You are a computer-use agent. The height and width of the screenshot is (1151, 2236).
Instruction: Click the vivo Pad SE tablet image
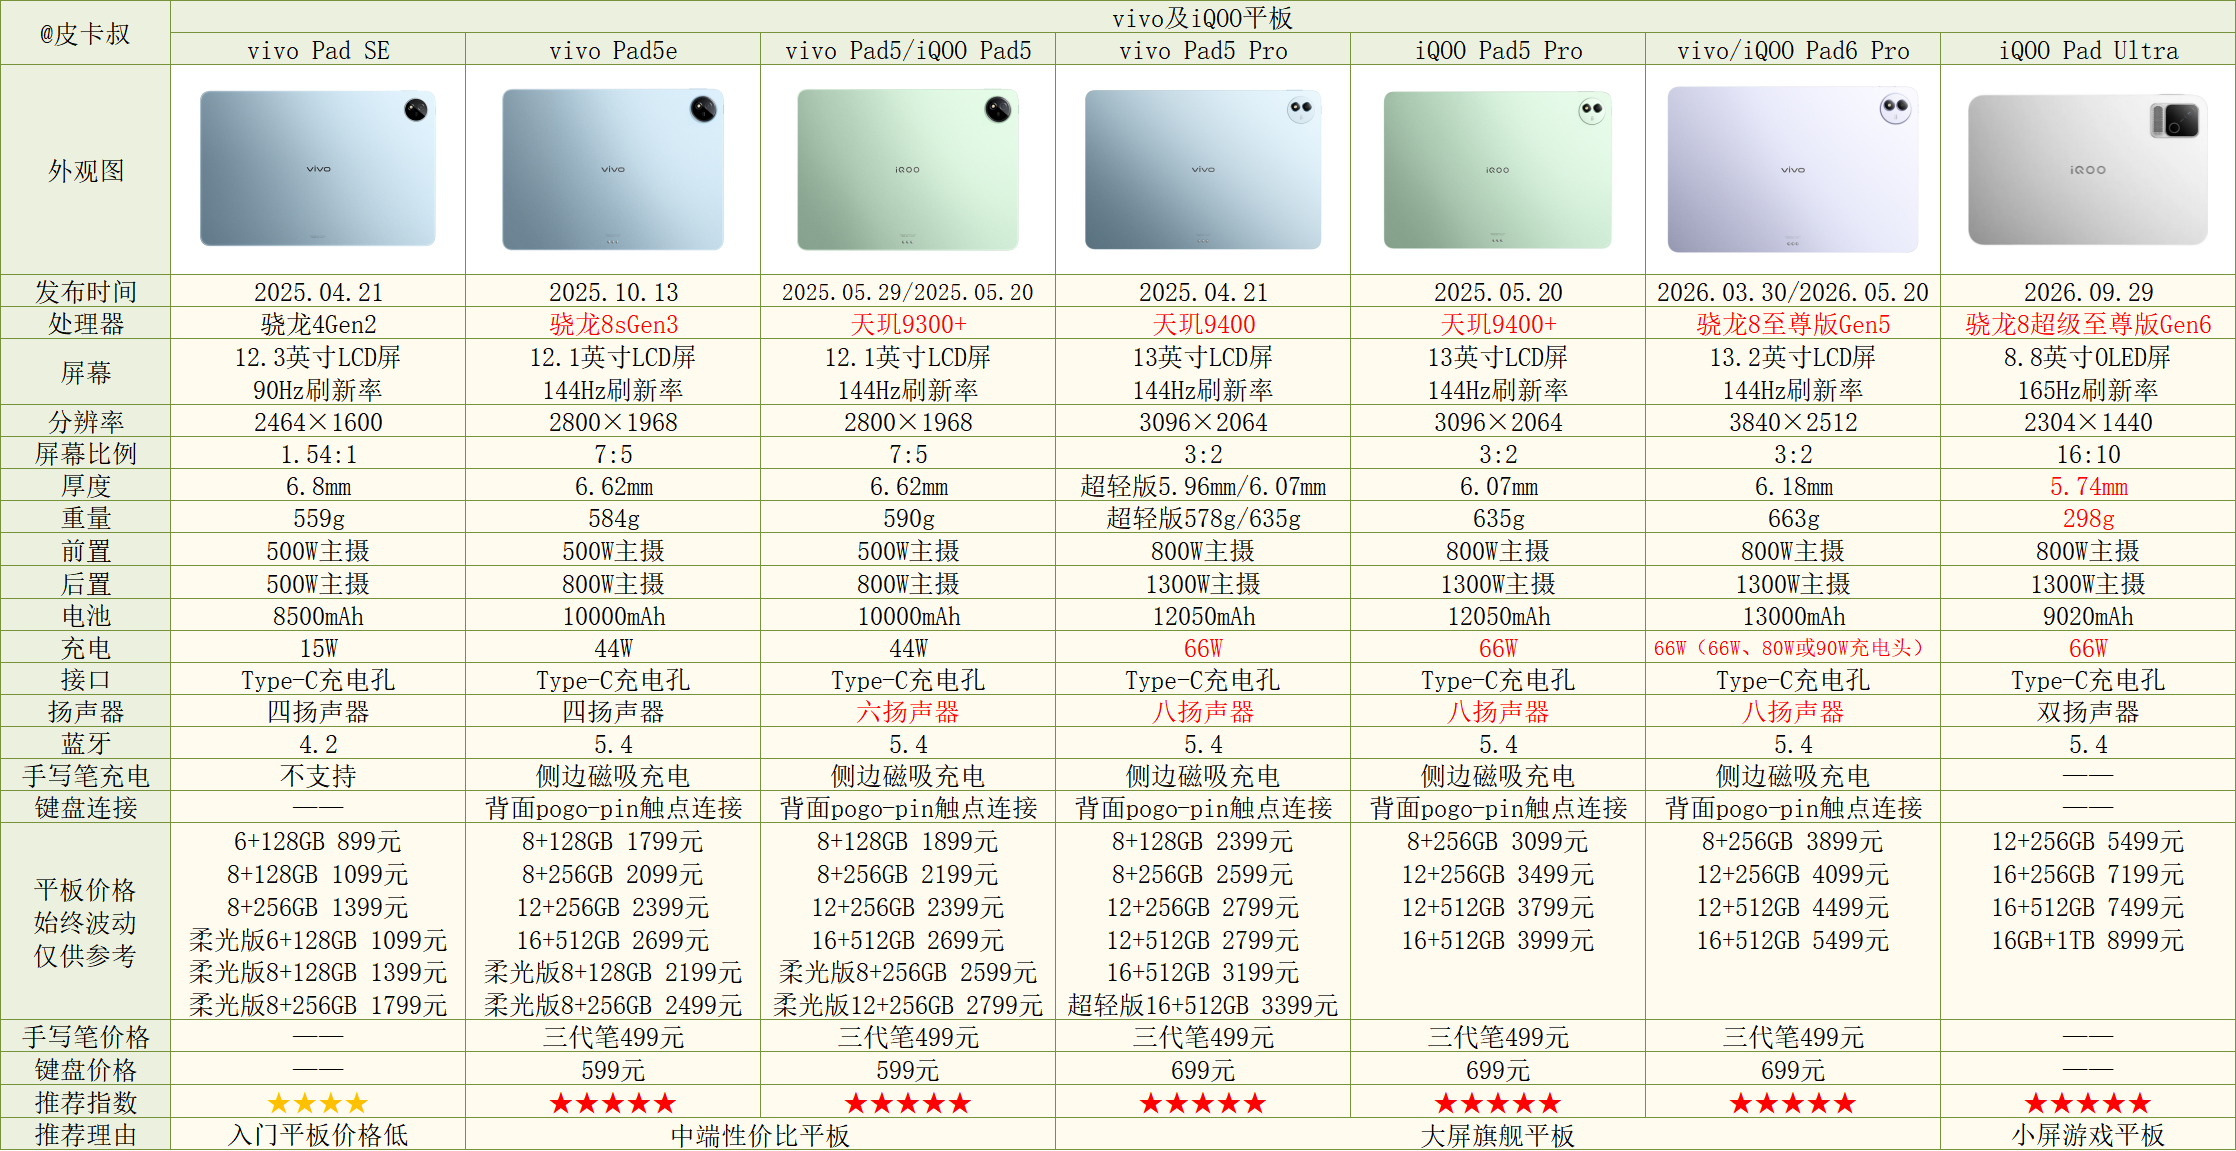tap(318, 168)
